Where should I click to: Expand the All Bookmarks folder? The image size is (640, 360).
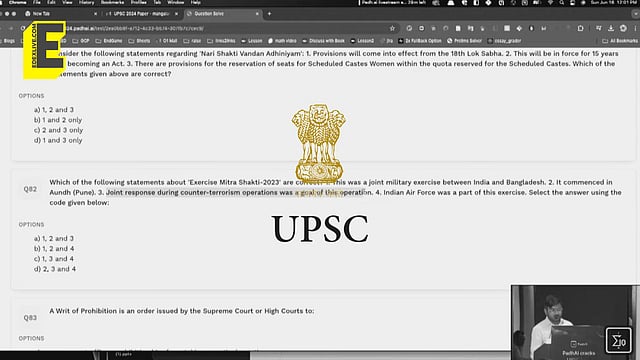(620, 41)
